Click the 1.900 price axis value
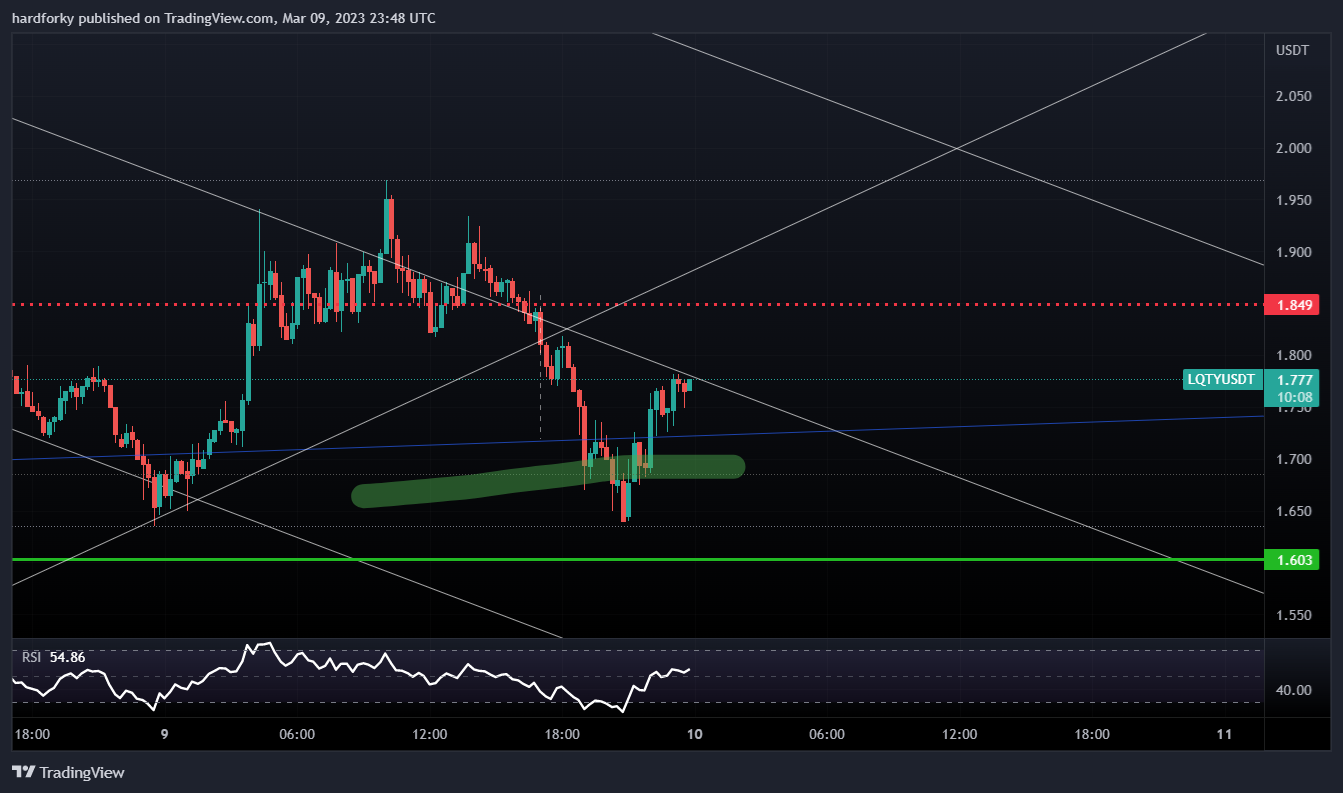 coord(1294,252)
